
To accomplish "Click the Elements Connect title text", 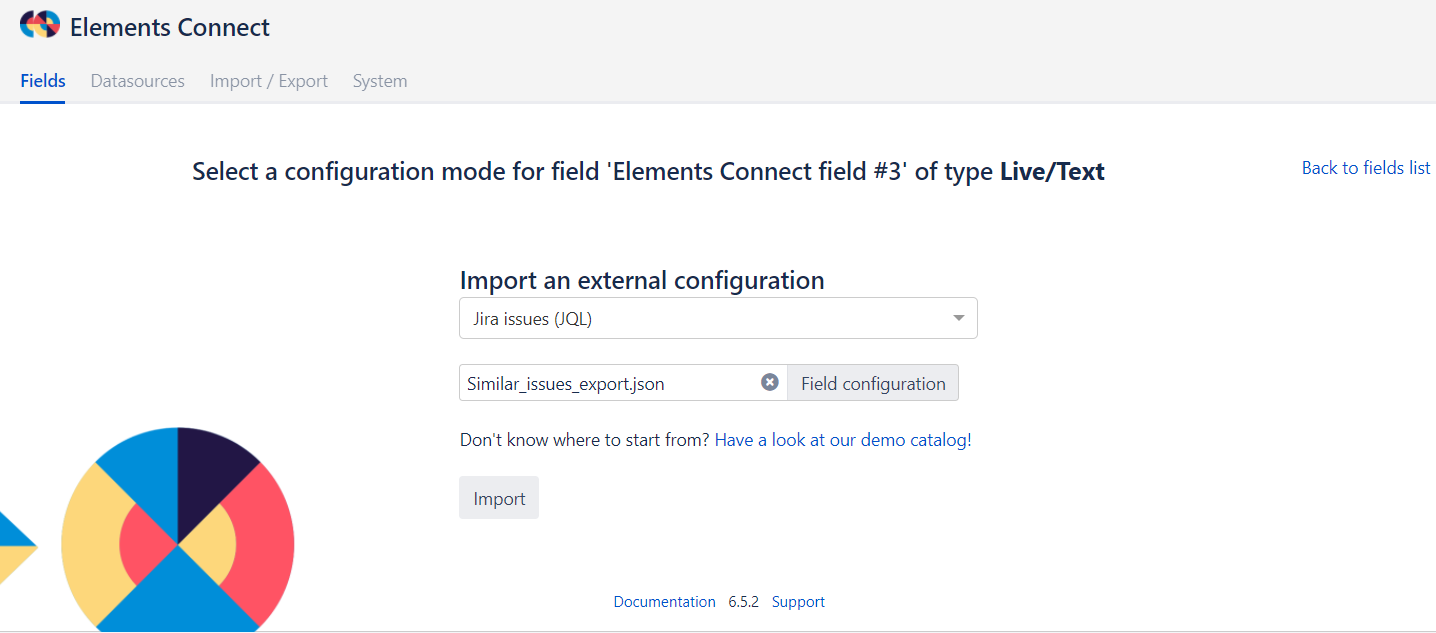I will tap(169, 27).
